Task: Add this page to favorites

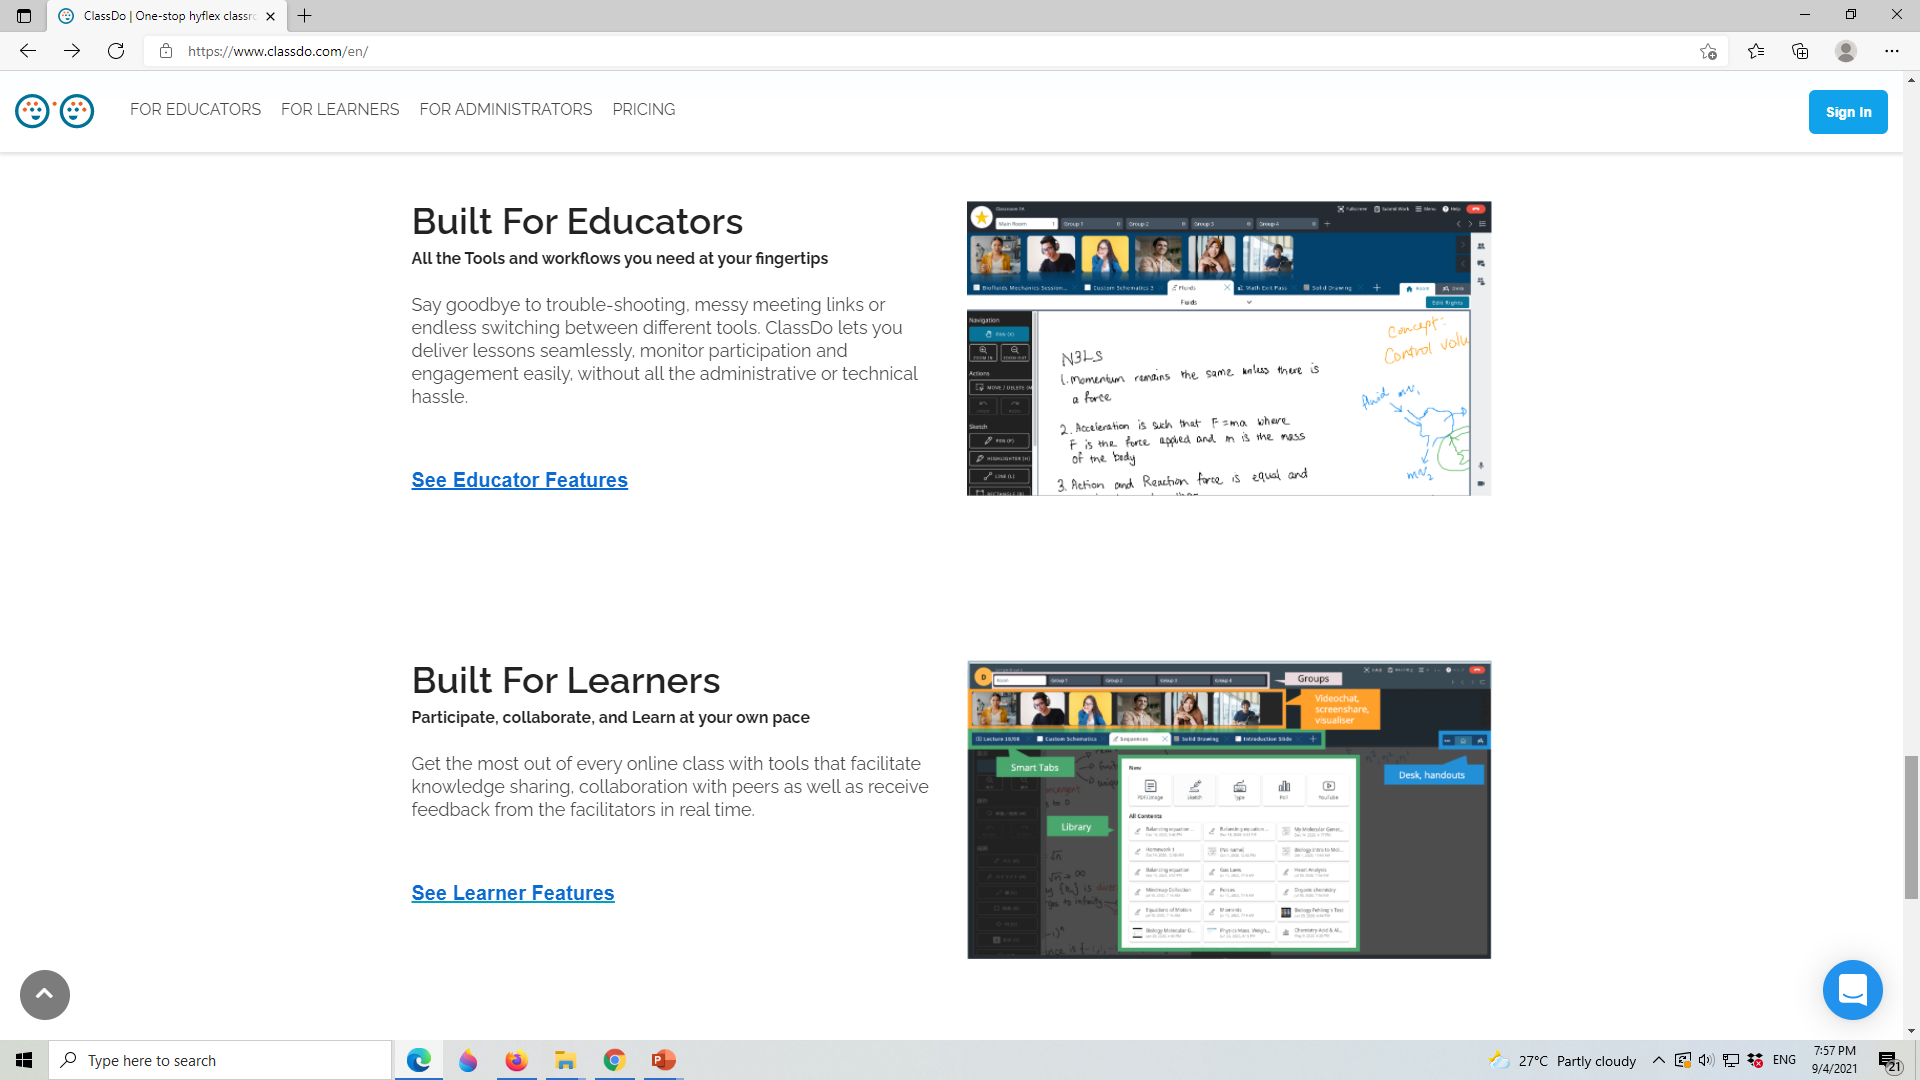Action: (x=1708, y=51)
